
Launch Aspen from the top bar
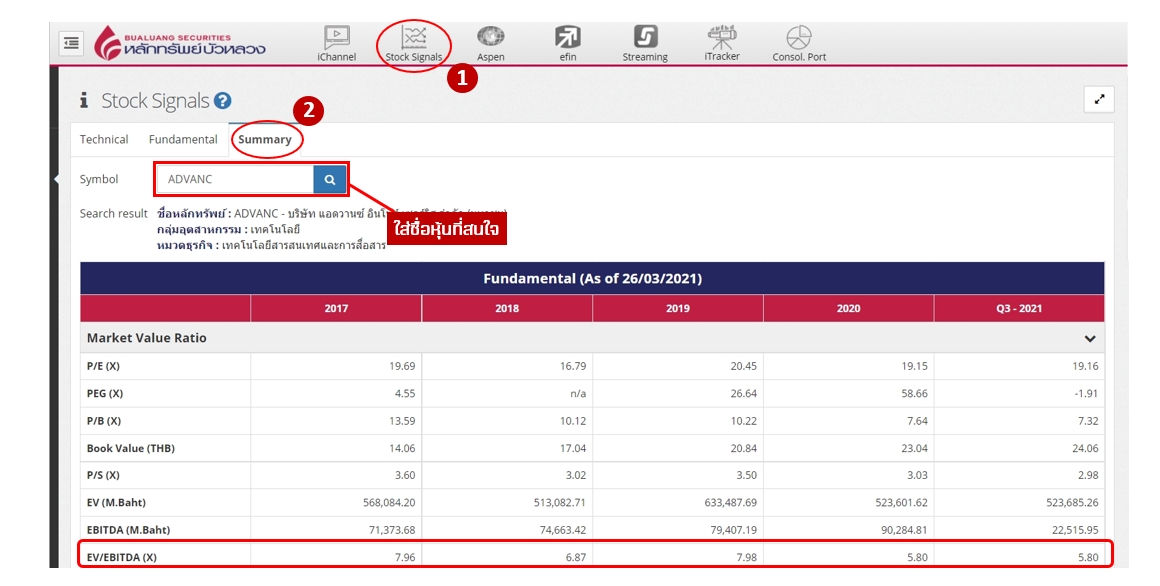(490, 44)
